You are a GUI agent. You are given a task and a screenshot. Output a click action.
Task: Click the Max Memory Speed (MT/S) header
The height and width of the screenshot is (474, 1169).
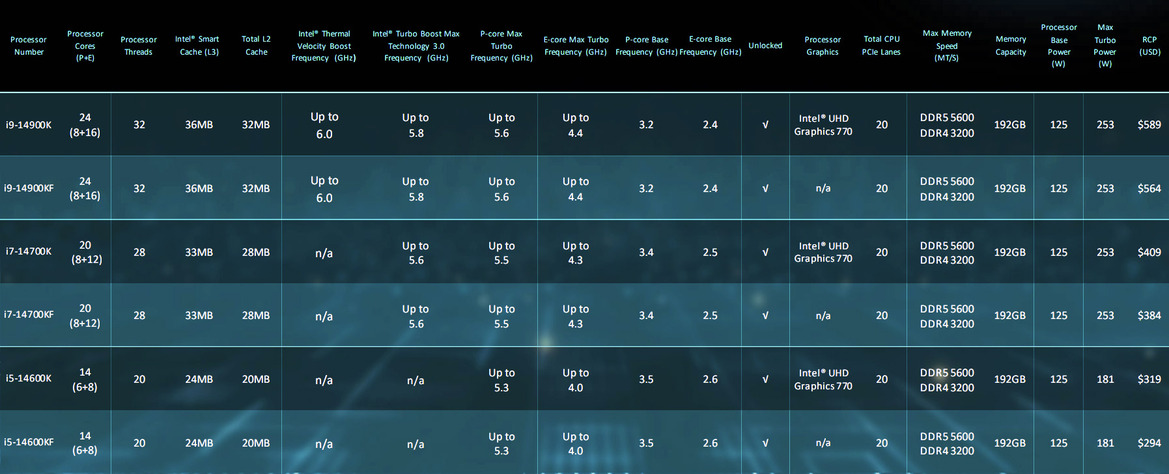click(x=947, y=45)
